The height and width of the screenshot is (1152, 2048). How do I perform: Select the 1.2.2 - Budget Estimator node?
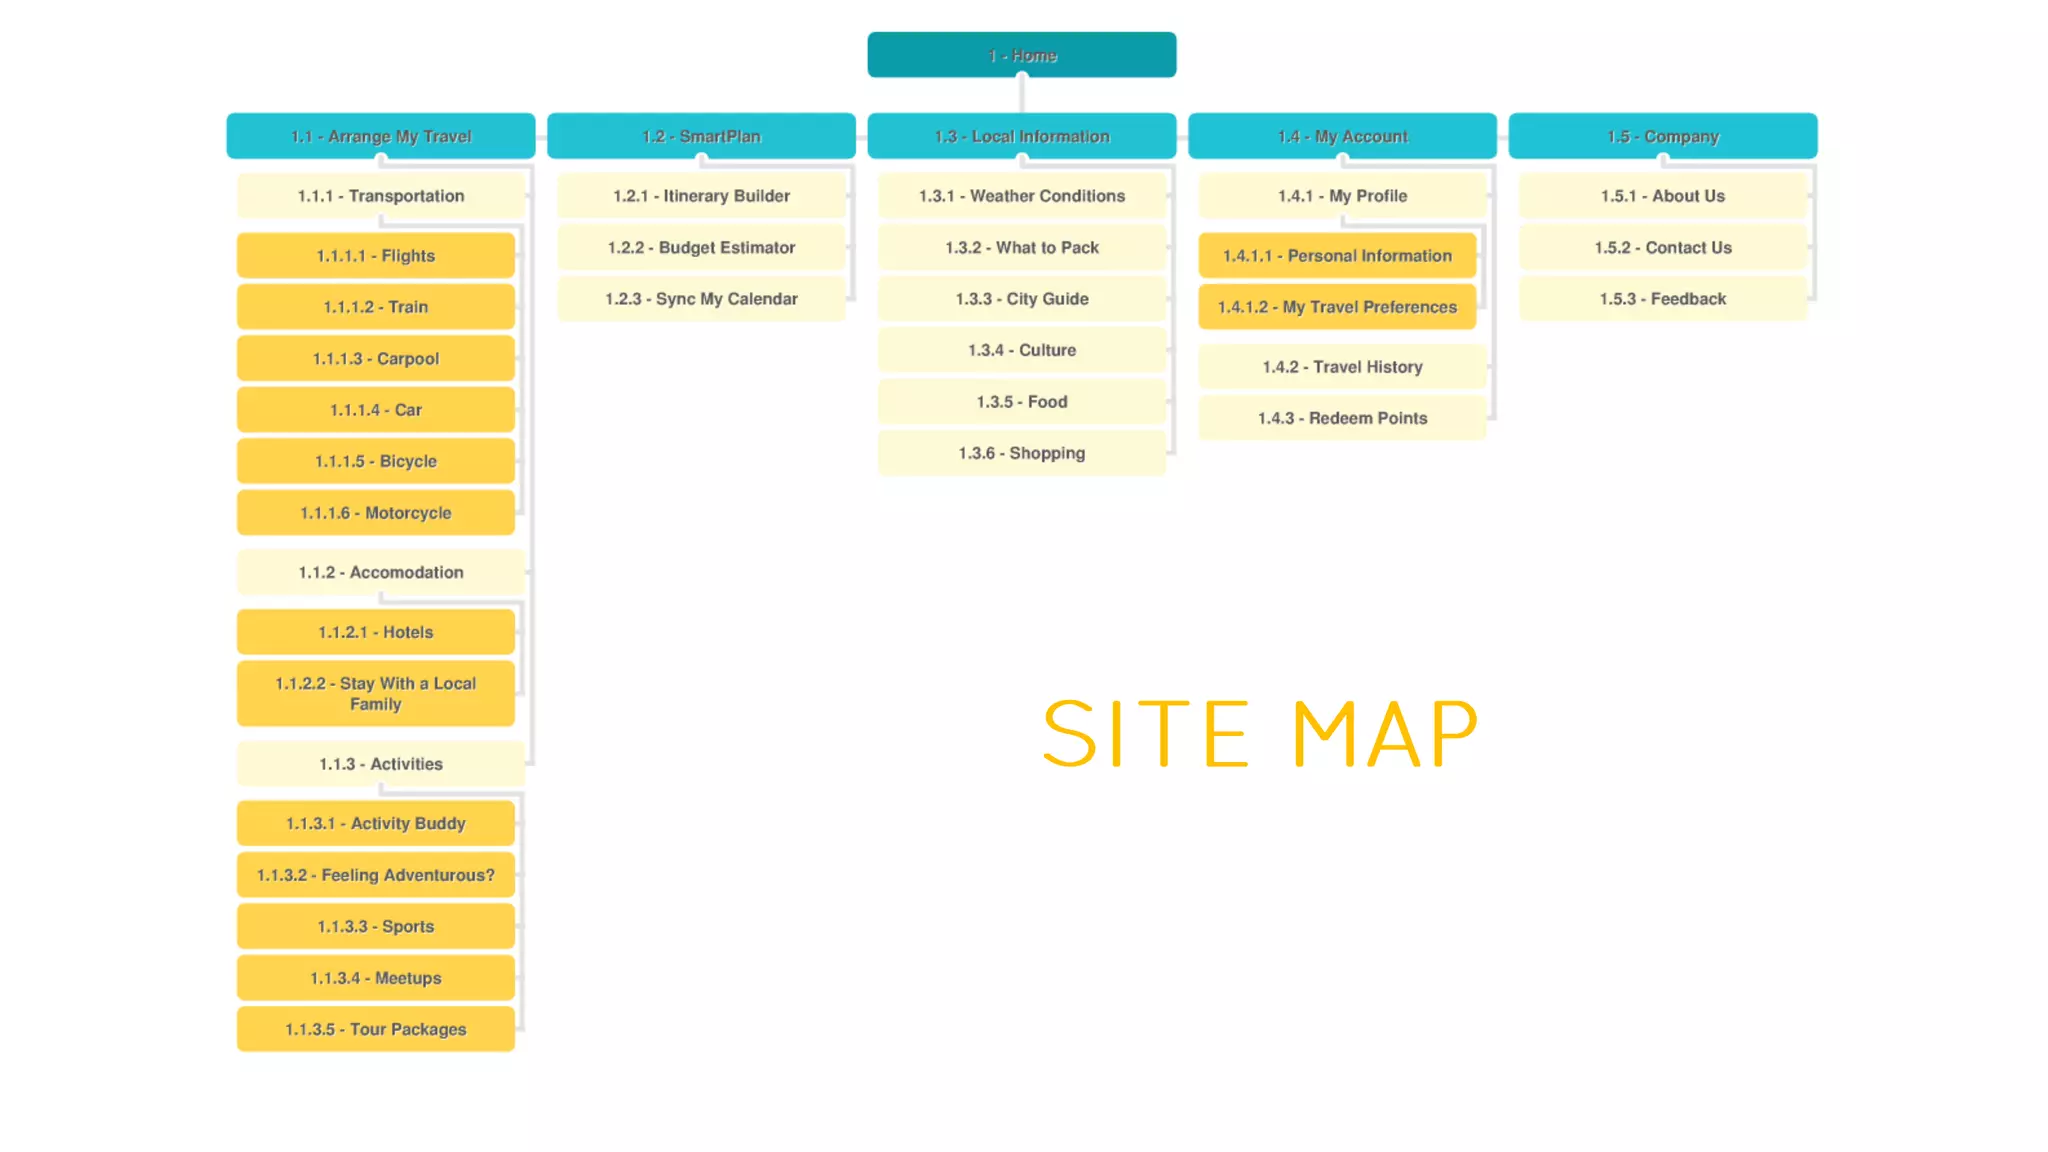coord(701,247)
